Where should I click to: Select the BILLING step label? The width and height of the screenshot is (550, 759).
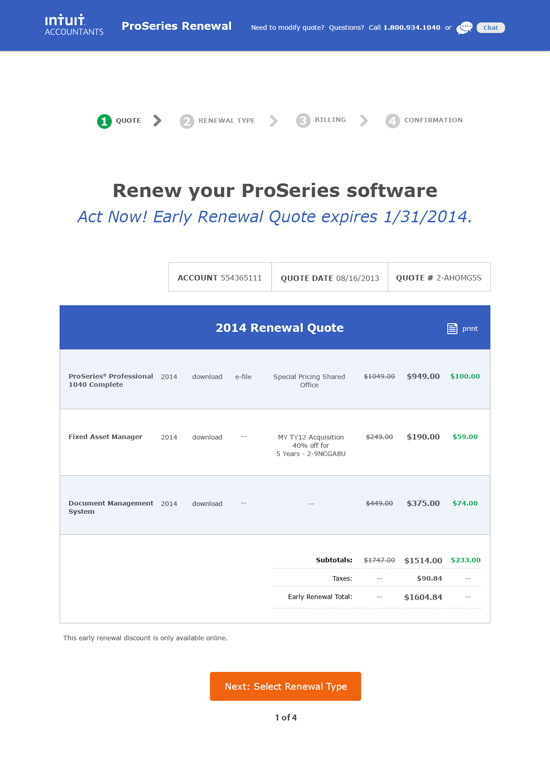tap(330, 120)
